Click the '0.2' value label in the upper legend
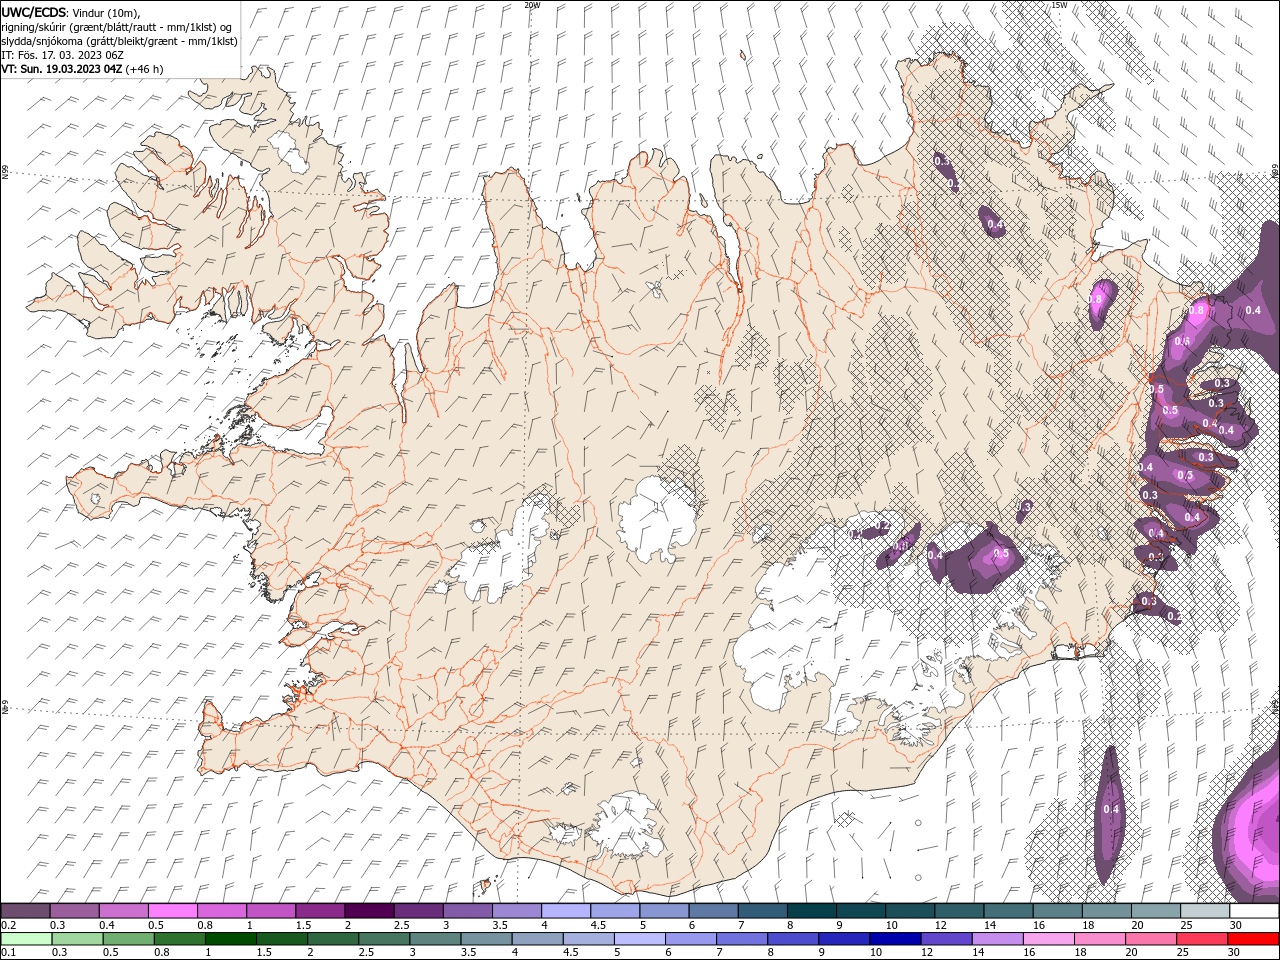Screen dimensions: 1280x960 [x=8, y=925]
